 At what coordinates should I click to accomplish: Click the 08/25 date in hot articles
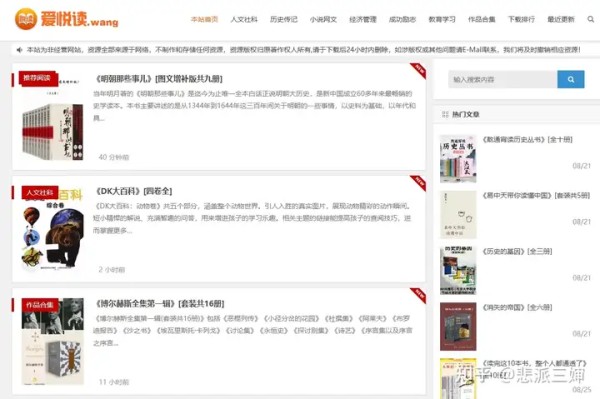[581, 389]
